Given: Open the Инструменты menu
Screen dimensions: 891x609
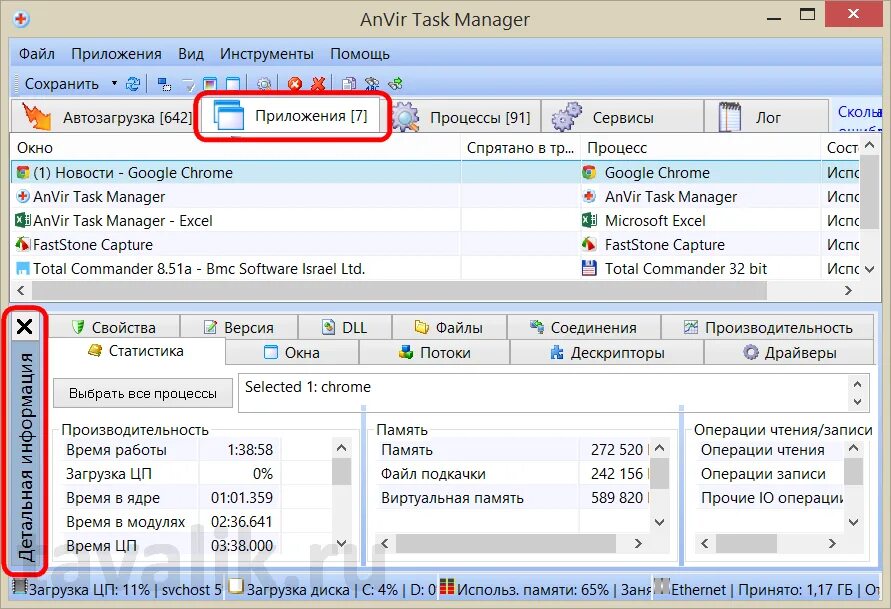Looking at the screenshot, I should click(267, 54).
